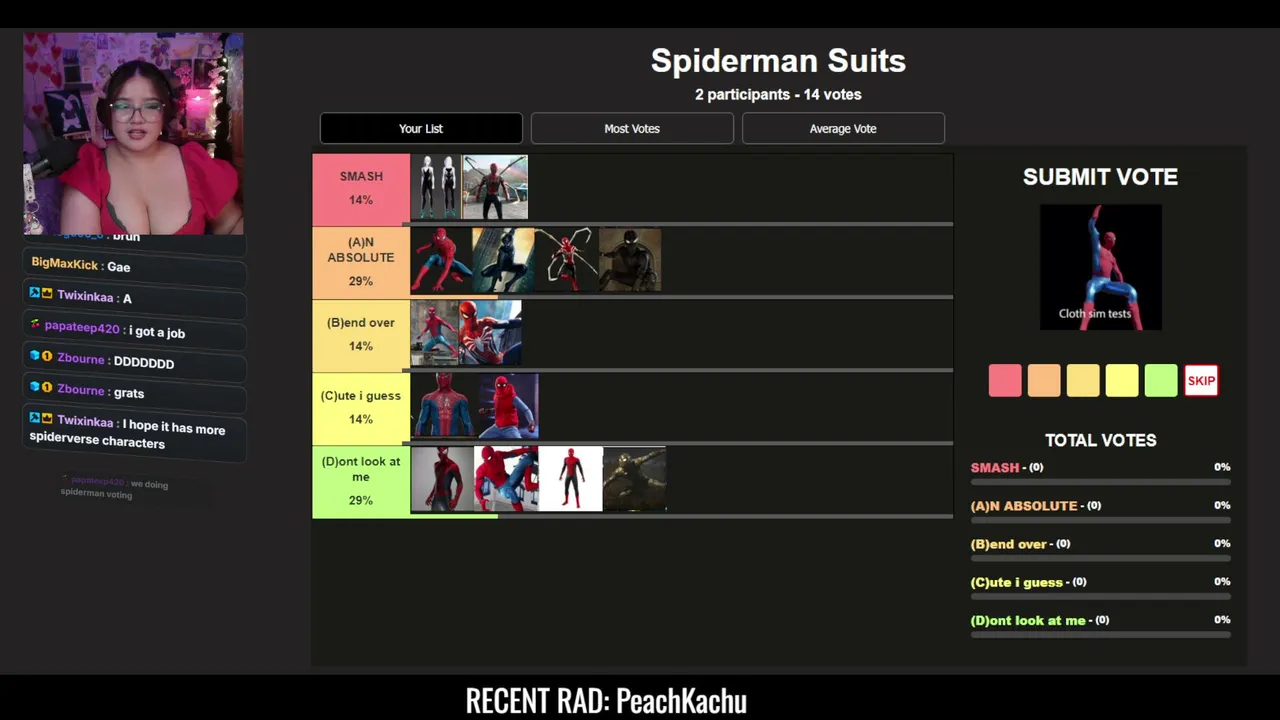Select the black symbiote suit on building thumbnail
1280x720 pixels.
pos(503,260)
